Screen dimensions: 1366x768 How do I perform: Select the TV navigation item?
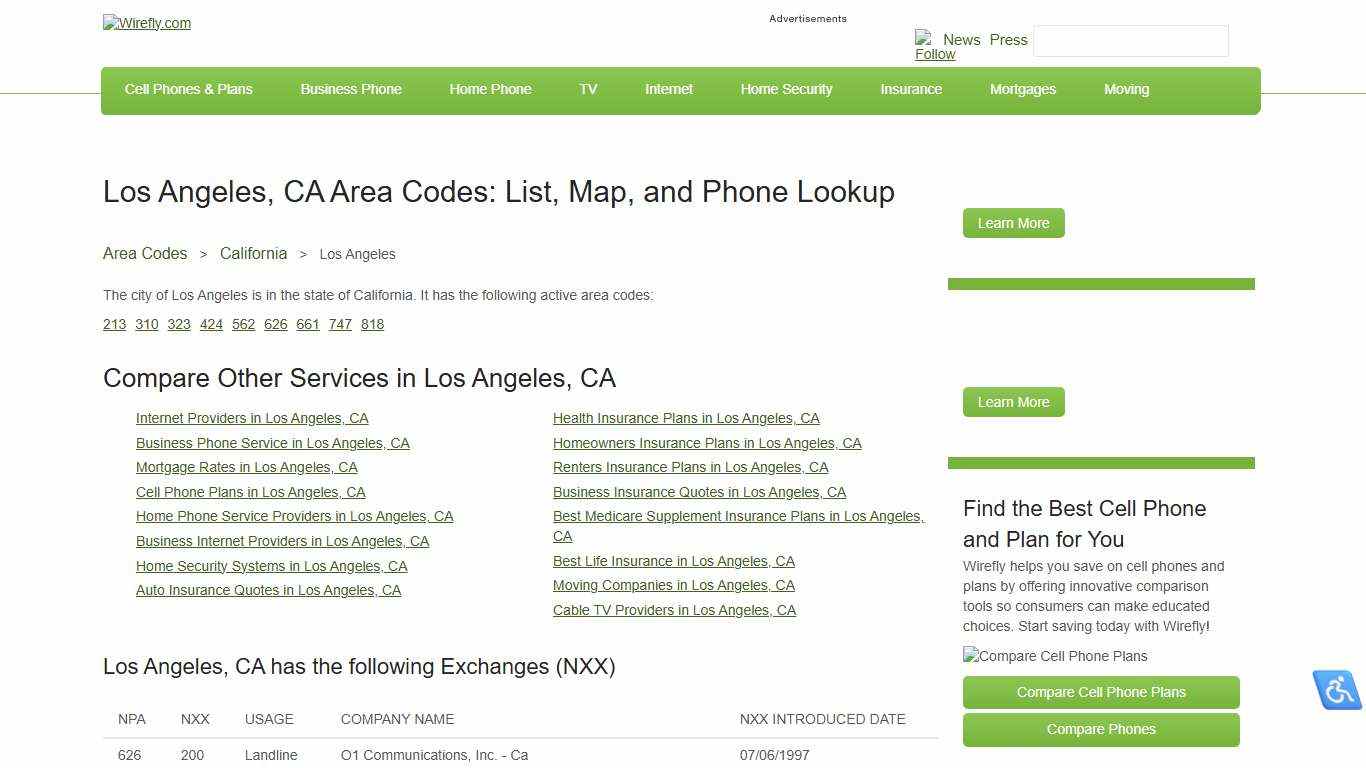[588, 89]
